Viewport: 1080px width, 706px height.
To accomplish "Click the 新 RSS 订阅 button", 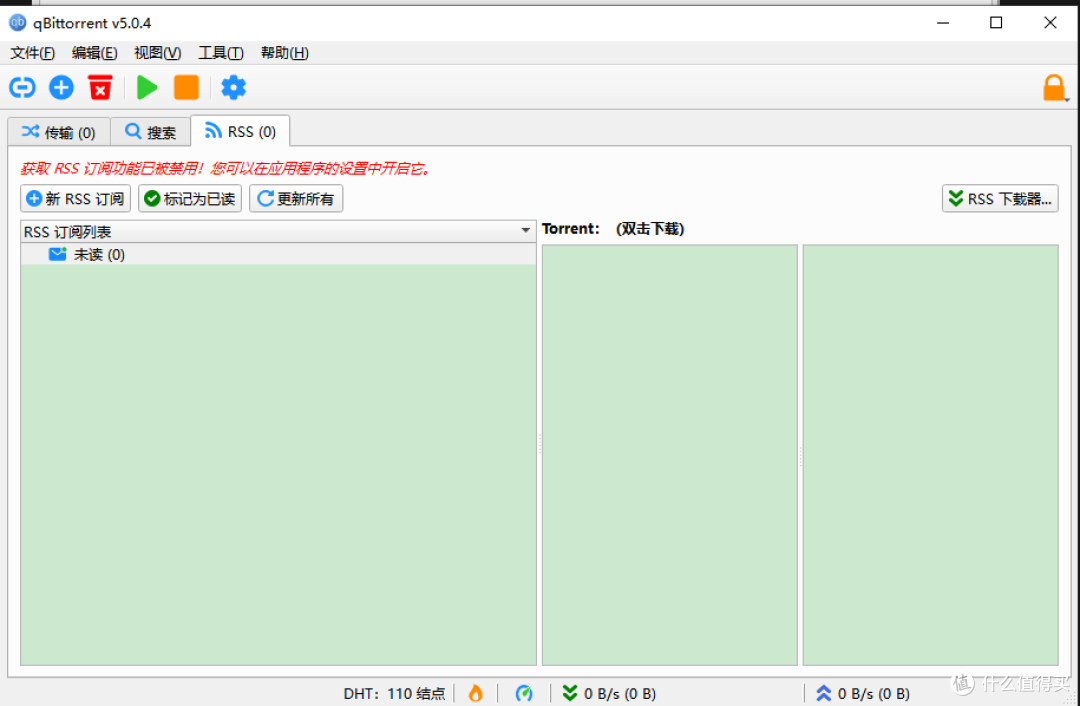I will coord(75,199).
